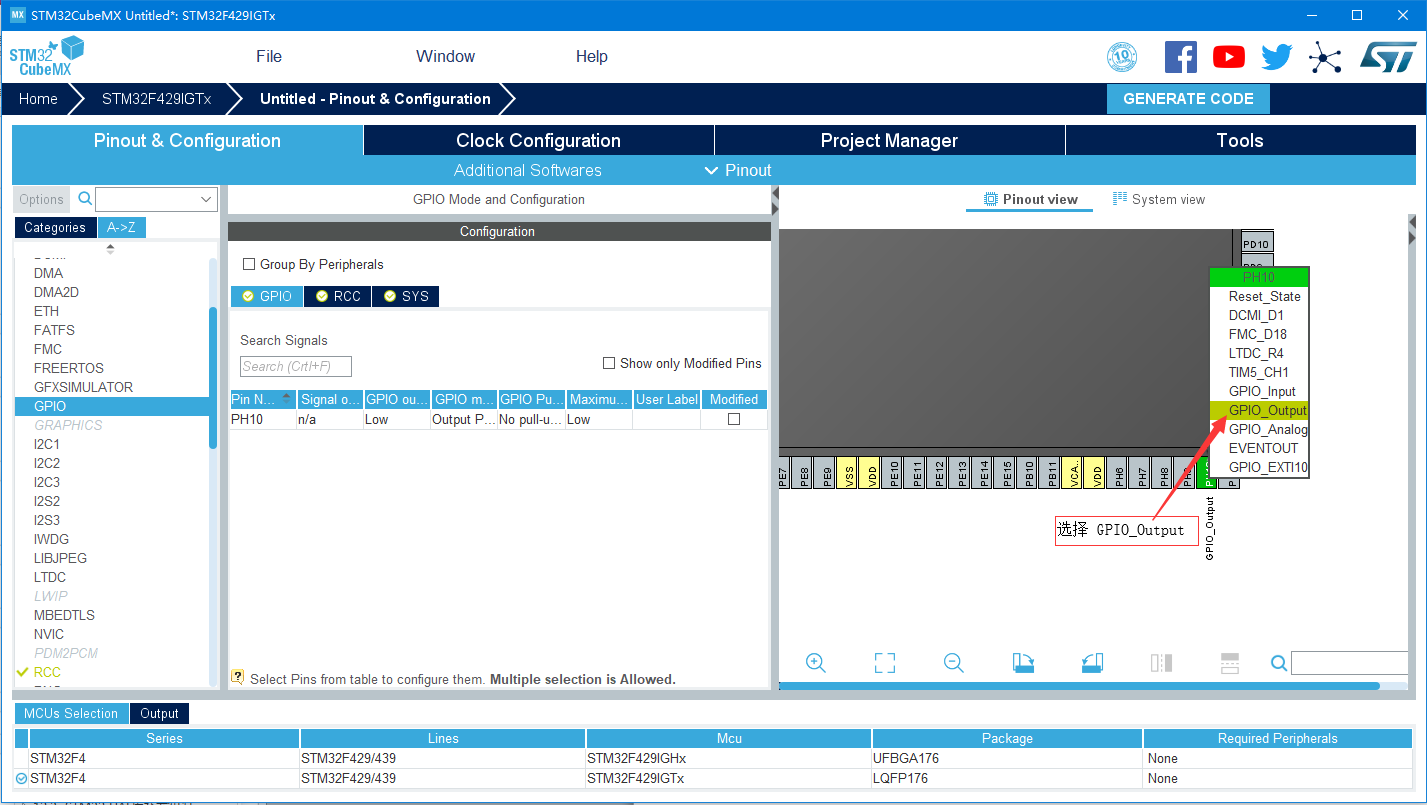The height and width of the screenshot is (805, 1427).
Task: Open the ST Twitter icon
Action: (x=1277, y=57)
